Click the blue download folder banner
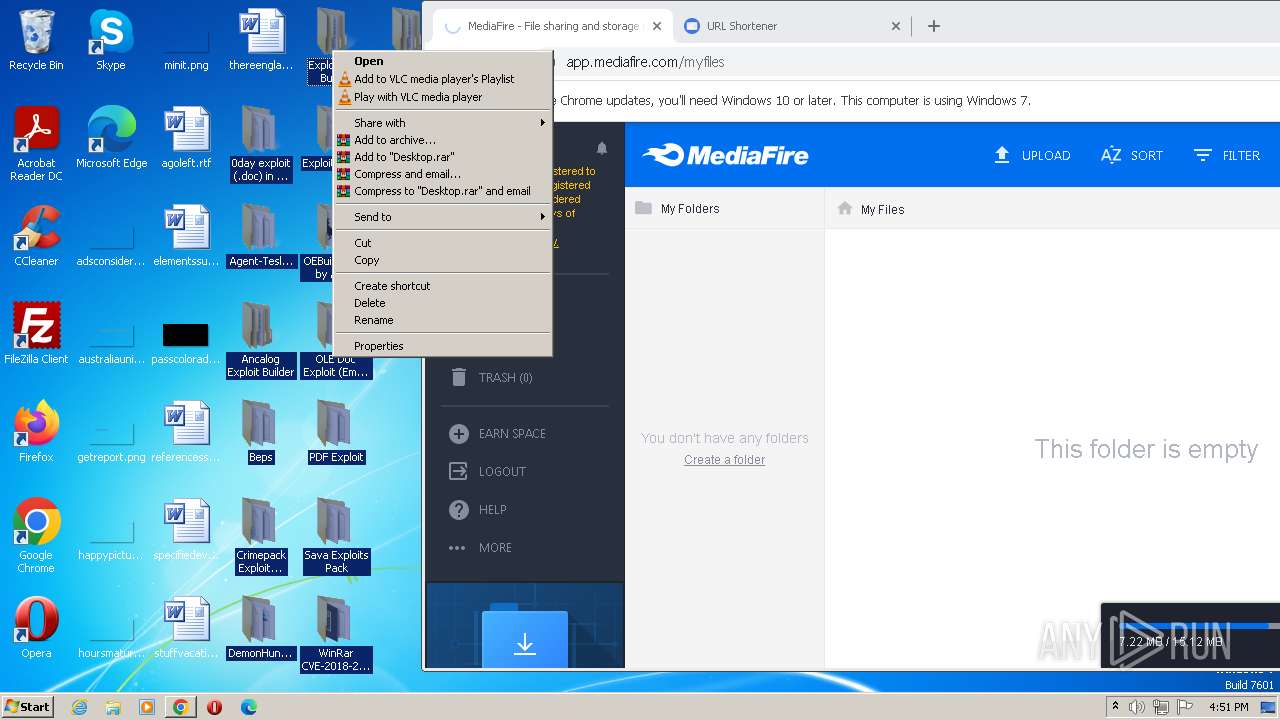 coord(525,625)
